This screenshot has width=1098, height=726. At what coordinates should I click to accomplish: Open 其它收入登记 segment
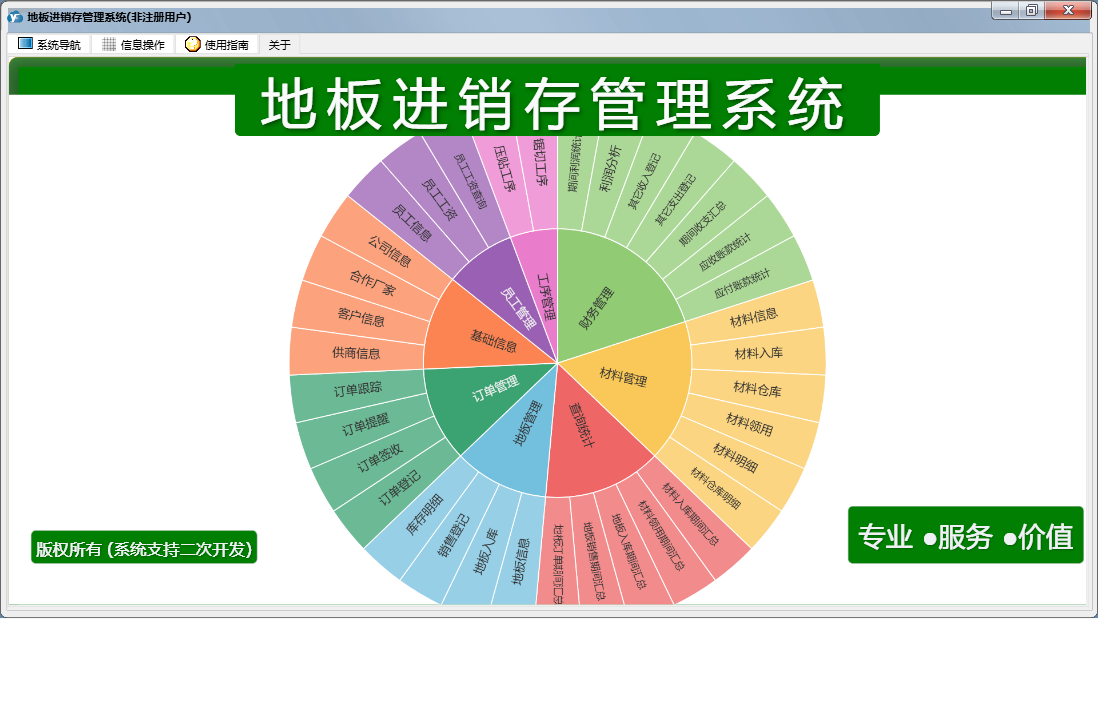(x=644, y=181)
